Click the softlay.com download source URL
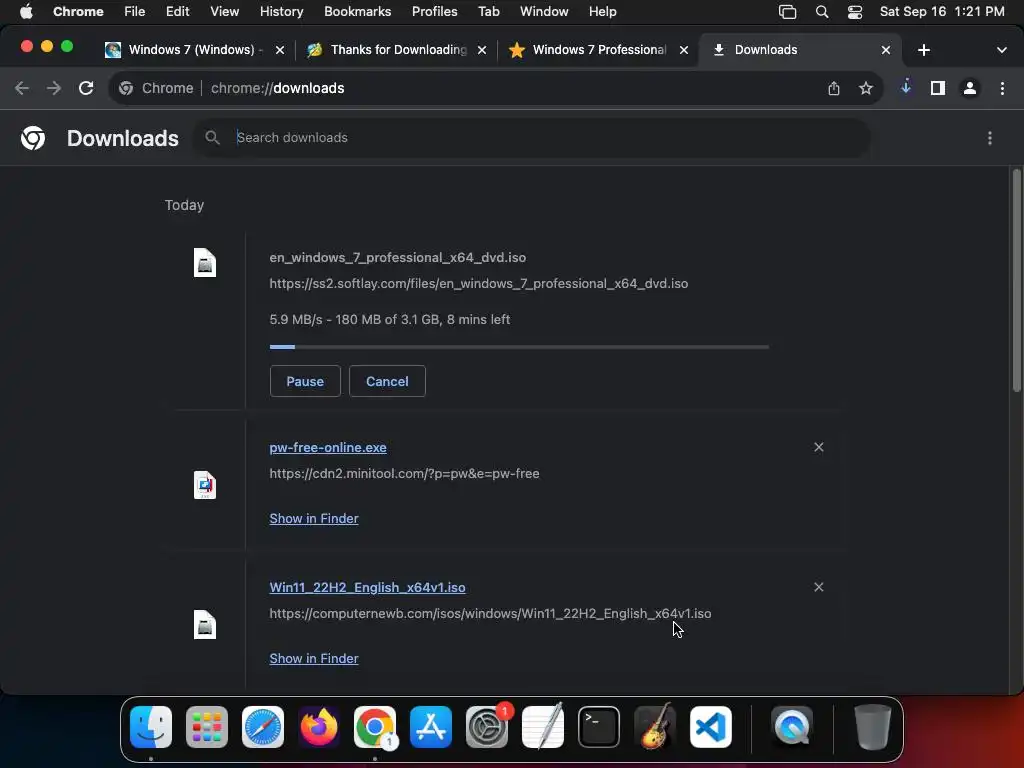Image resolution: width=1024 pixels, height=768 pixels. pyautogui.click(x=479, y=283)
